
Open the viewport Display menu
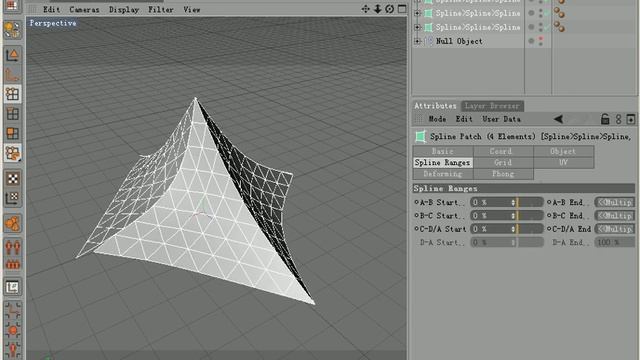click(124, 9)
